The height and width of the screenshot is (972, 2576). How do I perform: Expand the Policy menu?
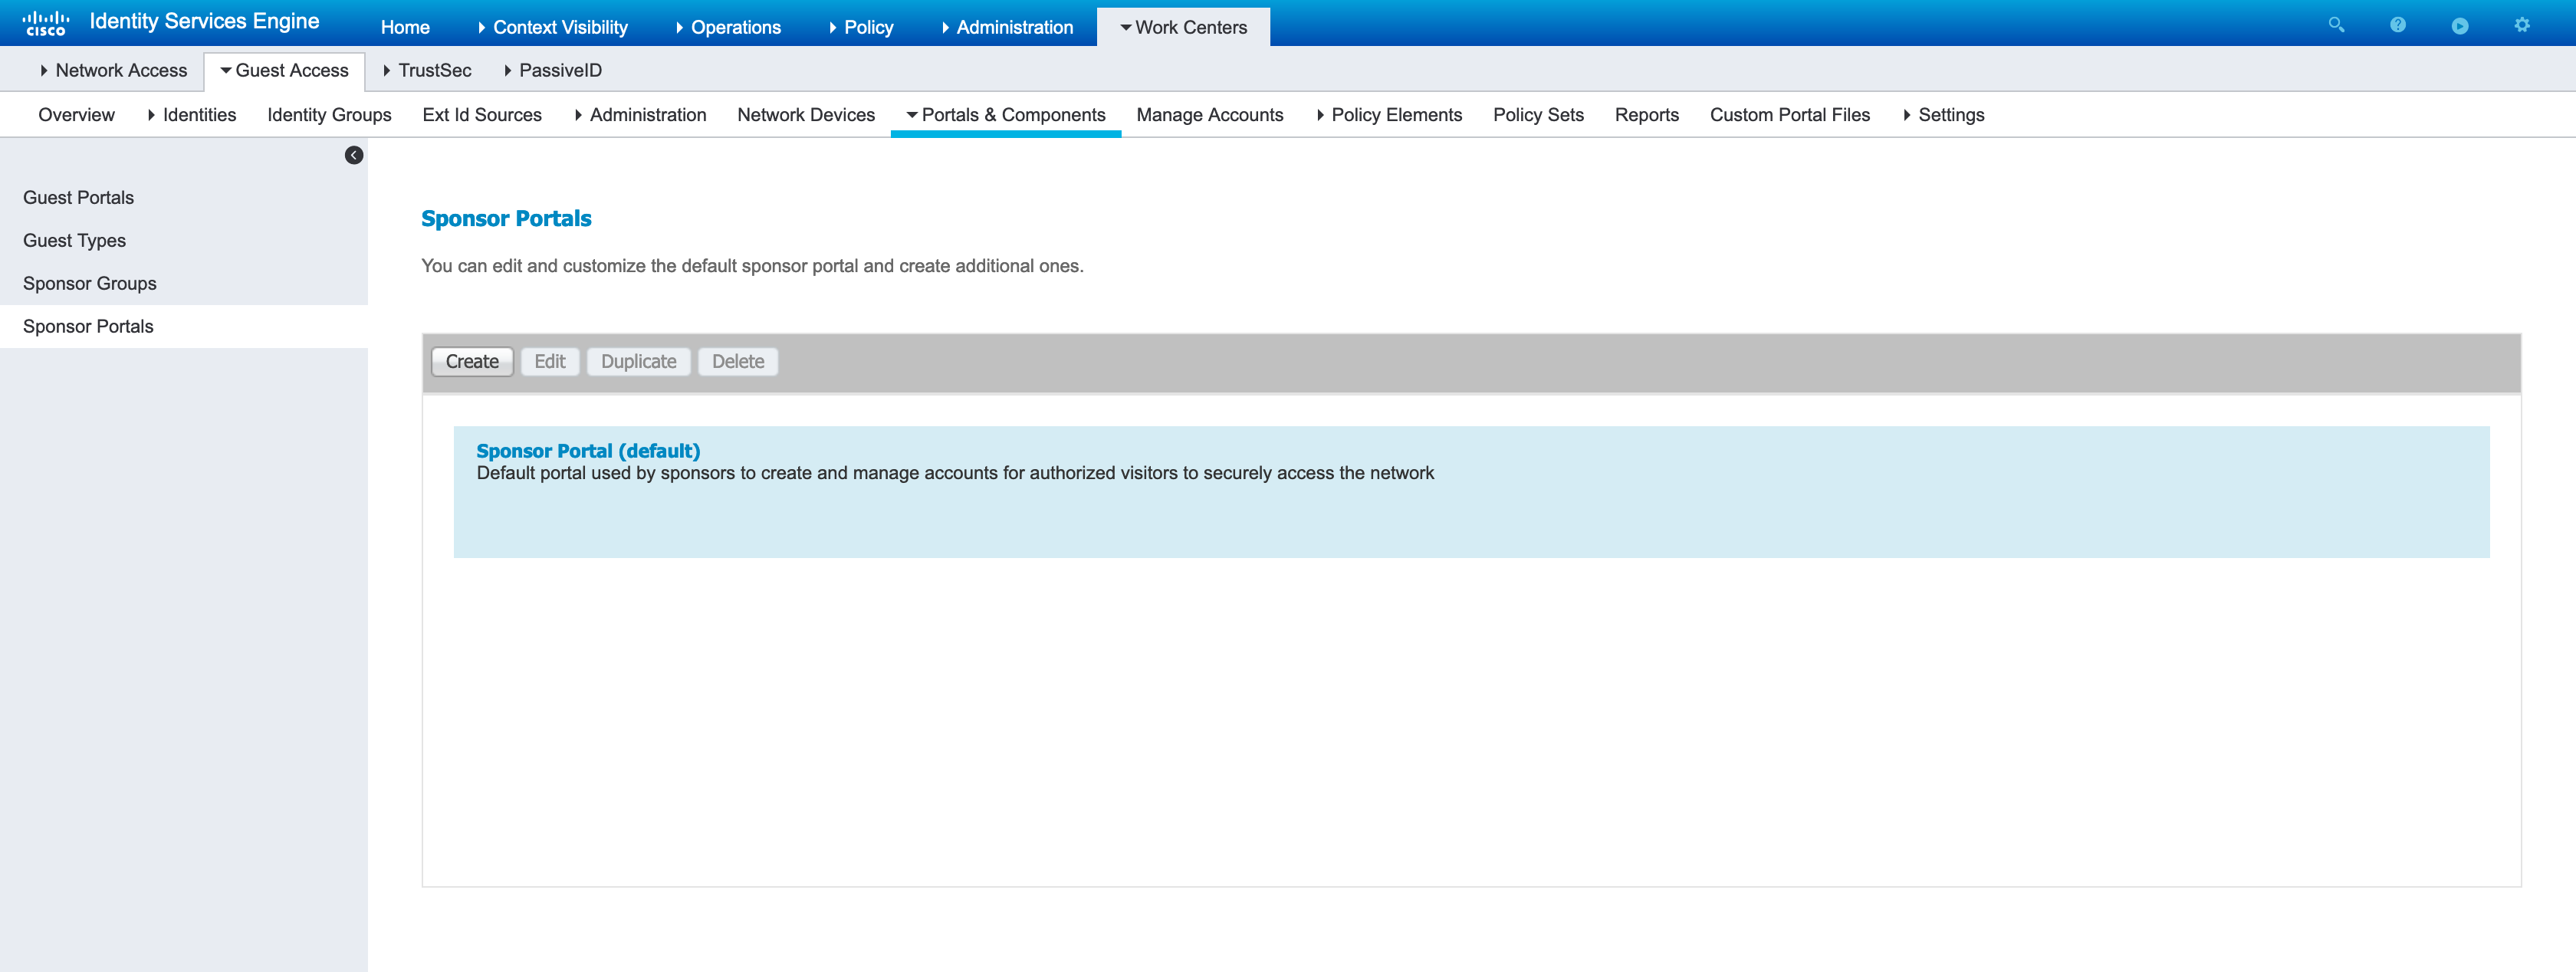pos(861,27)
